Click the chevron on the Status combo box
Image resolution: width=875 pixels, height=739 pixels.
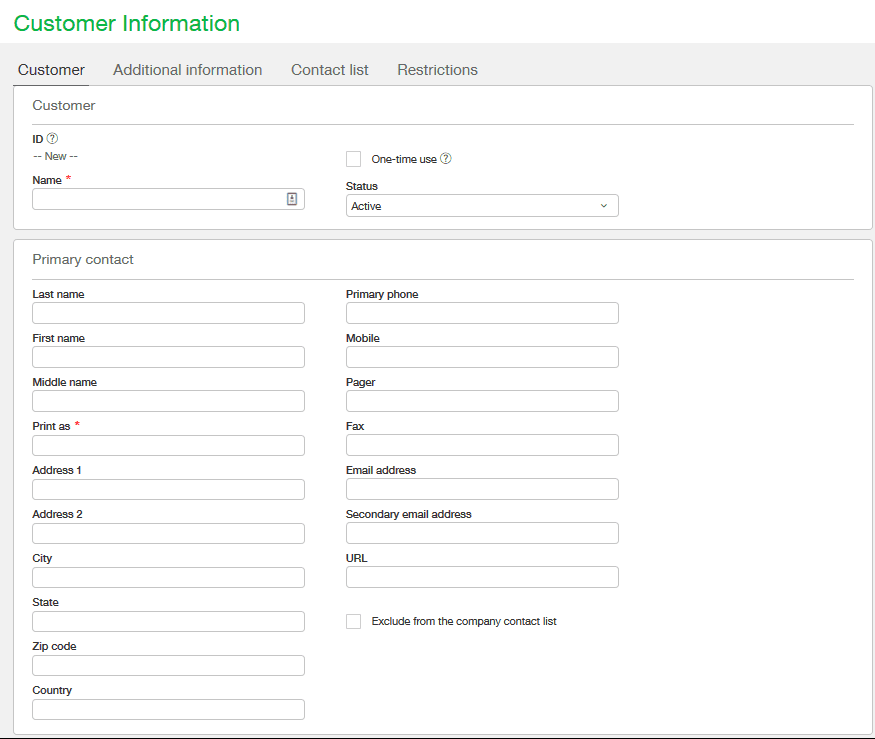(x=604, y=205)
